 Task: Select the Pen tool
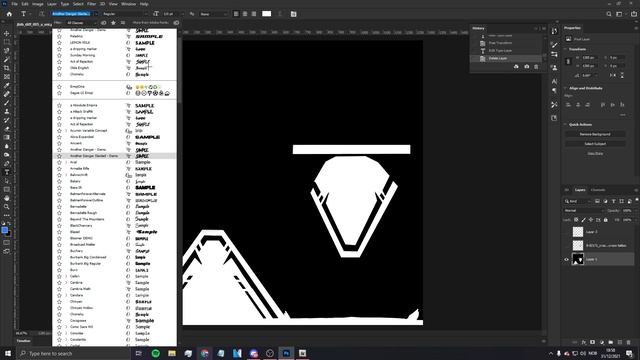(x=7, y=163)
